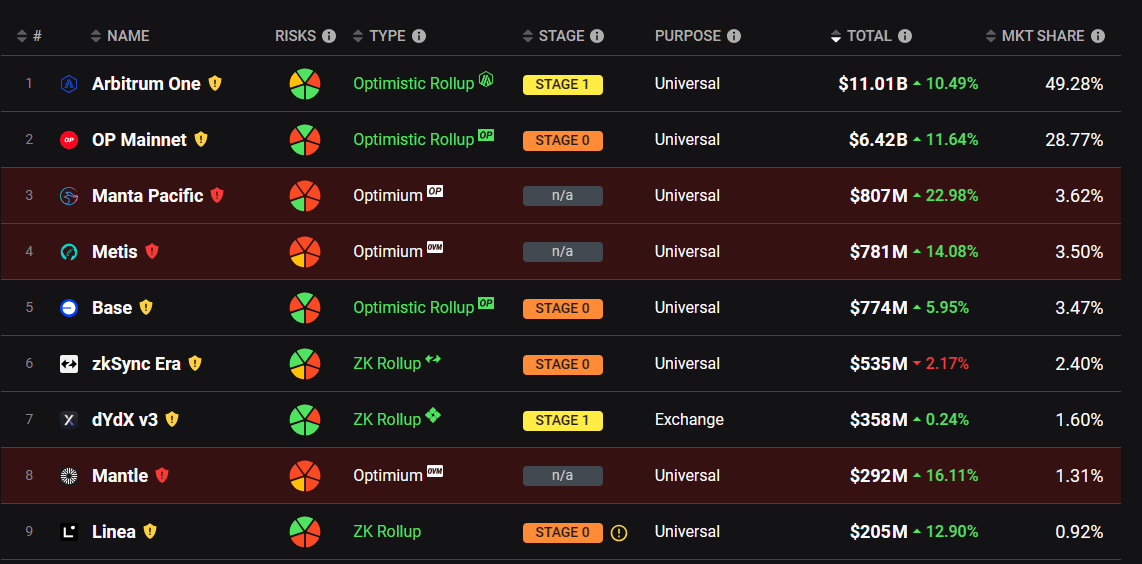Click the info icon next to PURPOSE header

point(734,36)
